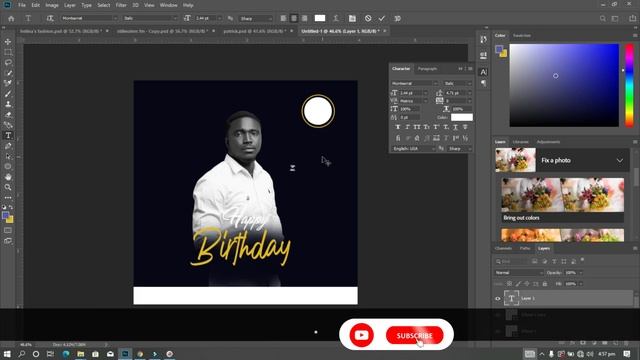
Task: Open the Filter menu
Action: click(121, 5)
